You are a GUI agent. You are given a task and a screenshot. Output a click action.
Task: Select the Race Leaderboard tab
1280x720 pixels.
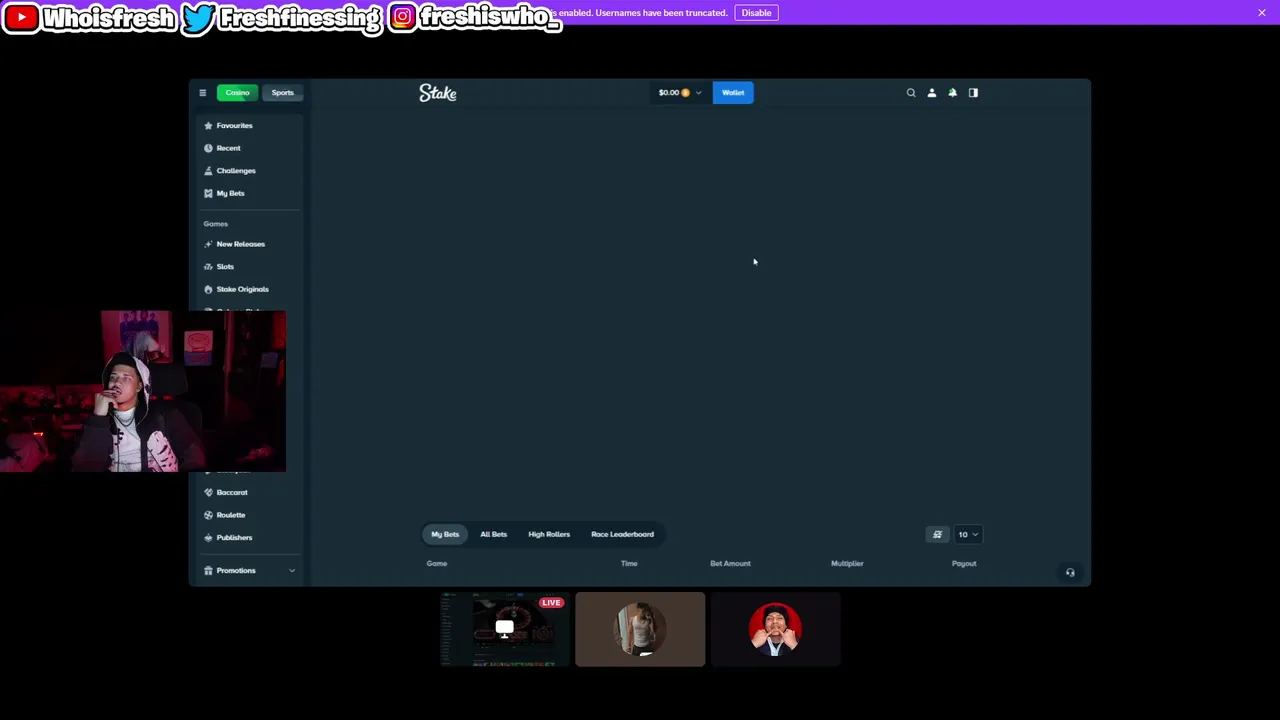click(x=622, y=534)
